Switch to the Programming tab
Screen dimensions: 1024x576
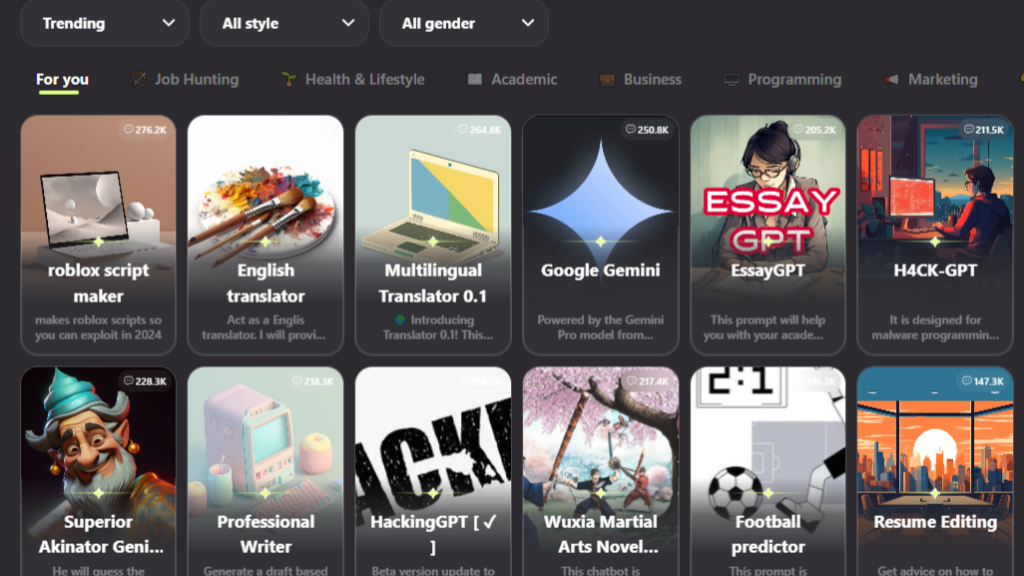[782, 79]
